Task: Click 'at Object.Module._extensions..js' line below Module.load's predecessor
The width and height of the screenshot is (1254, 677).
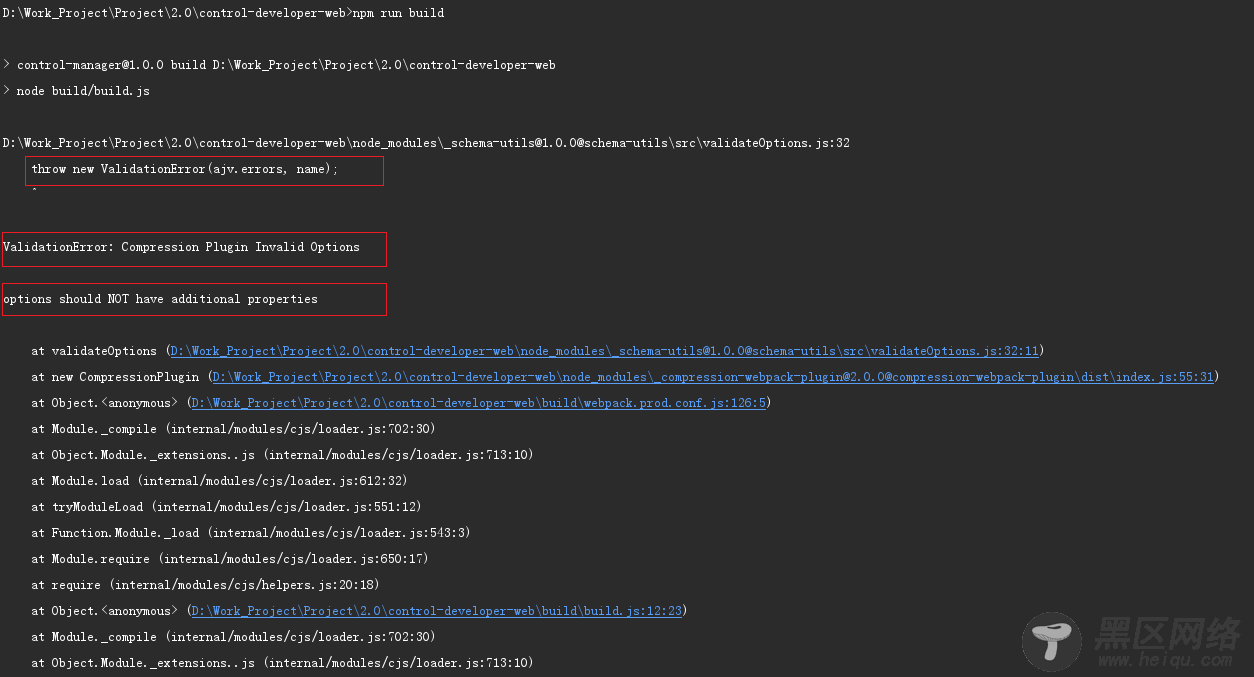Action: click(282, 455)
